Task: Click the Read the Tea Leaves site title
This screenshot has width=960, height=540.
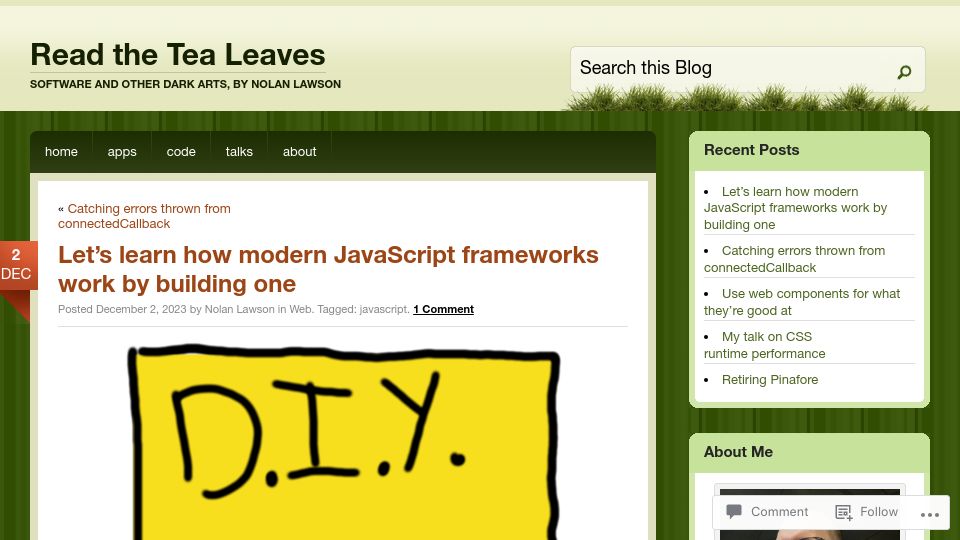Action: coord(178,54)
